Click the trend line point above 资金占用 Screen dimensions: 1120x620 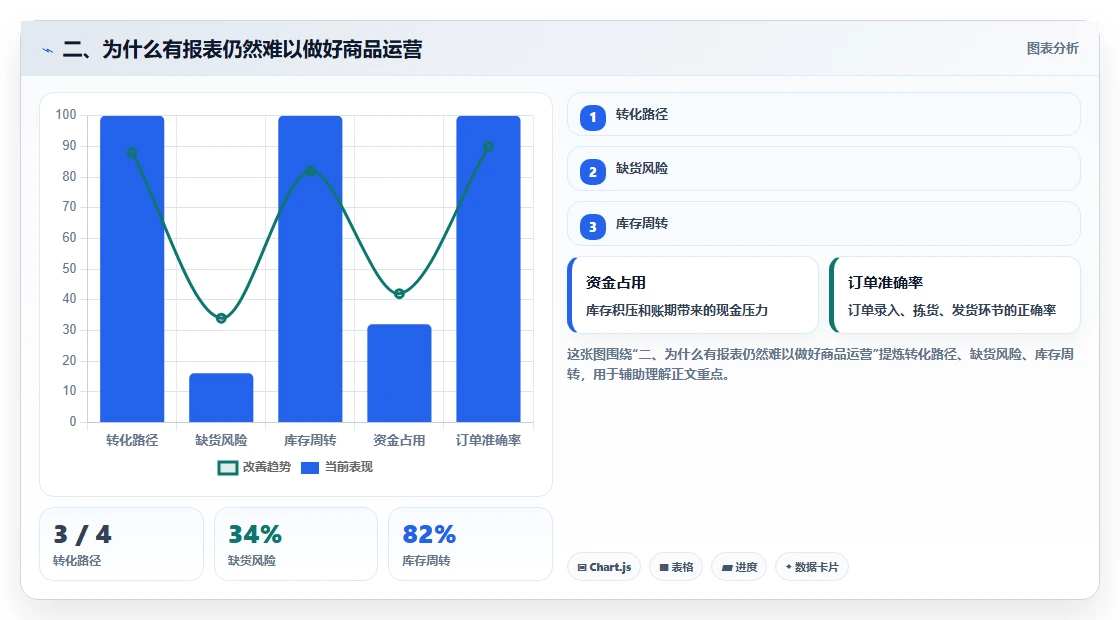coord(399,294)
